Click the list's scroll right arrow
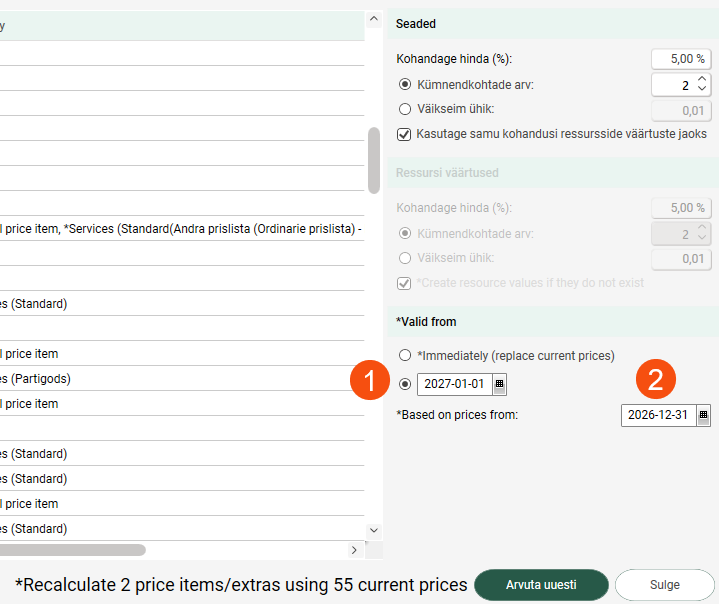Image resolution: width=719 pixels, height=604 pixels. click(354, 550)
